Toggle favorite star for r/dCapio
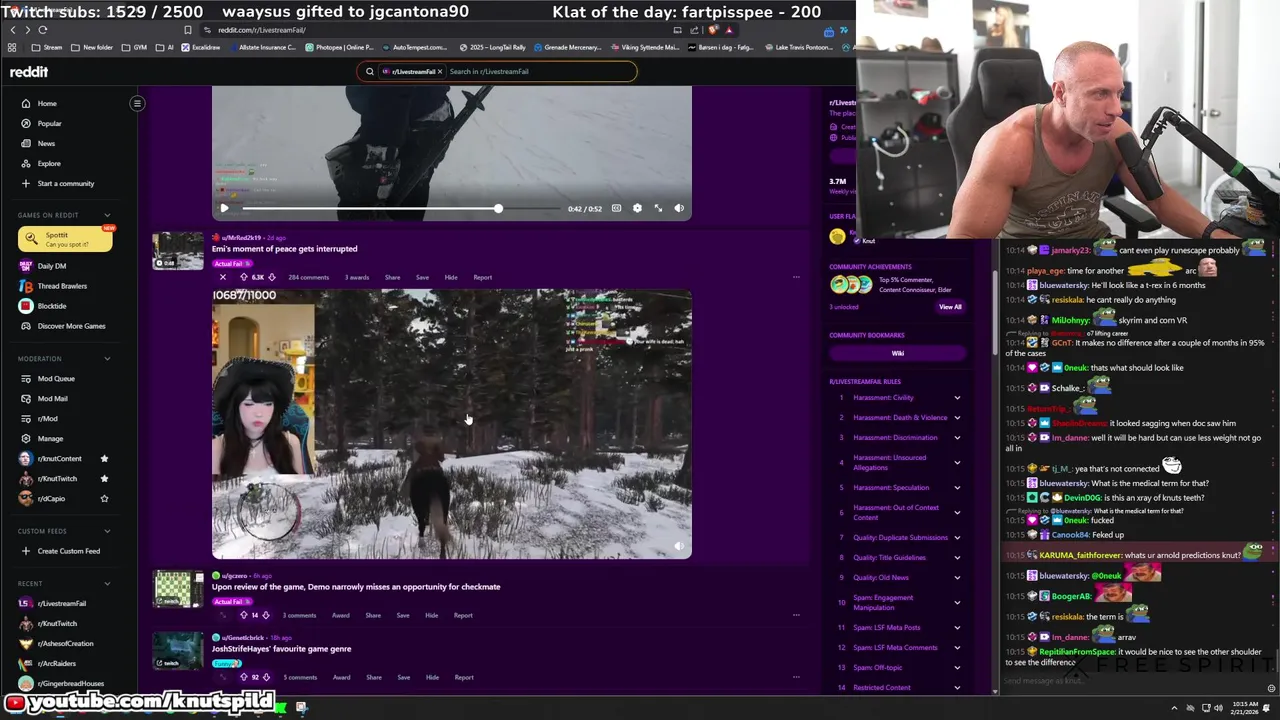The image size is (1280, 720). 104,499
